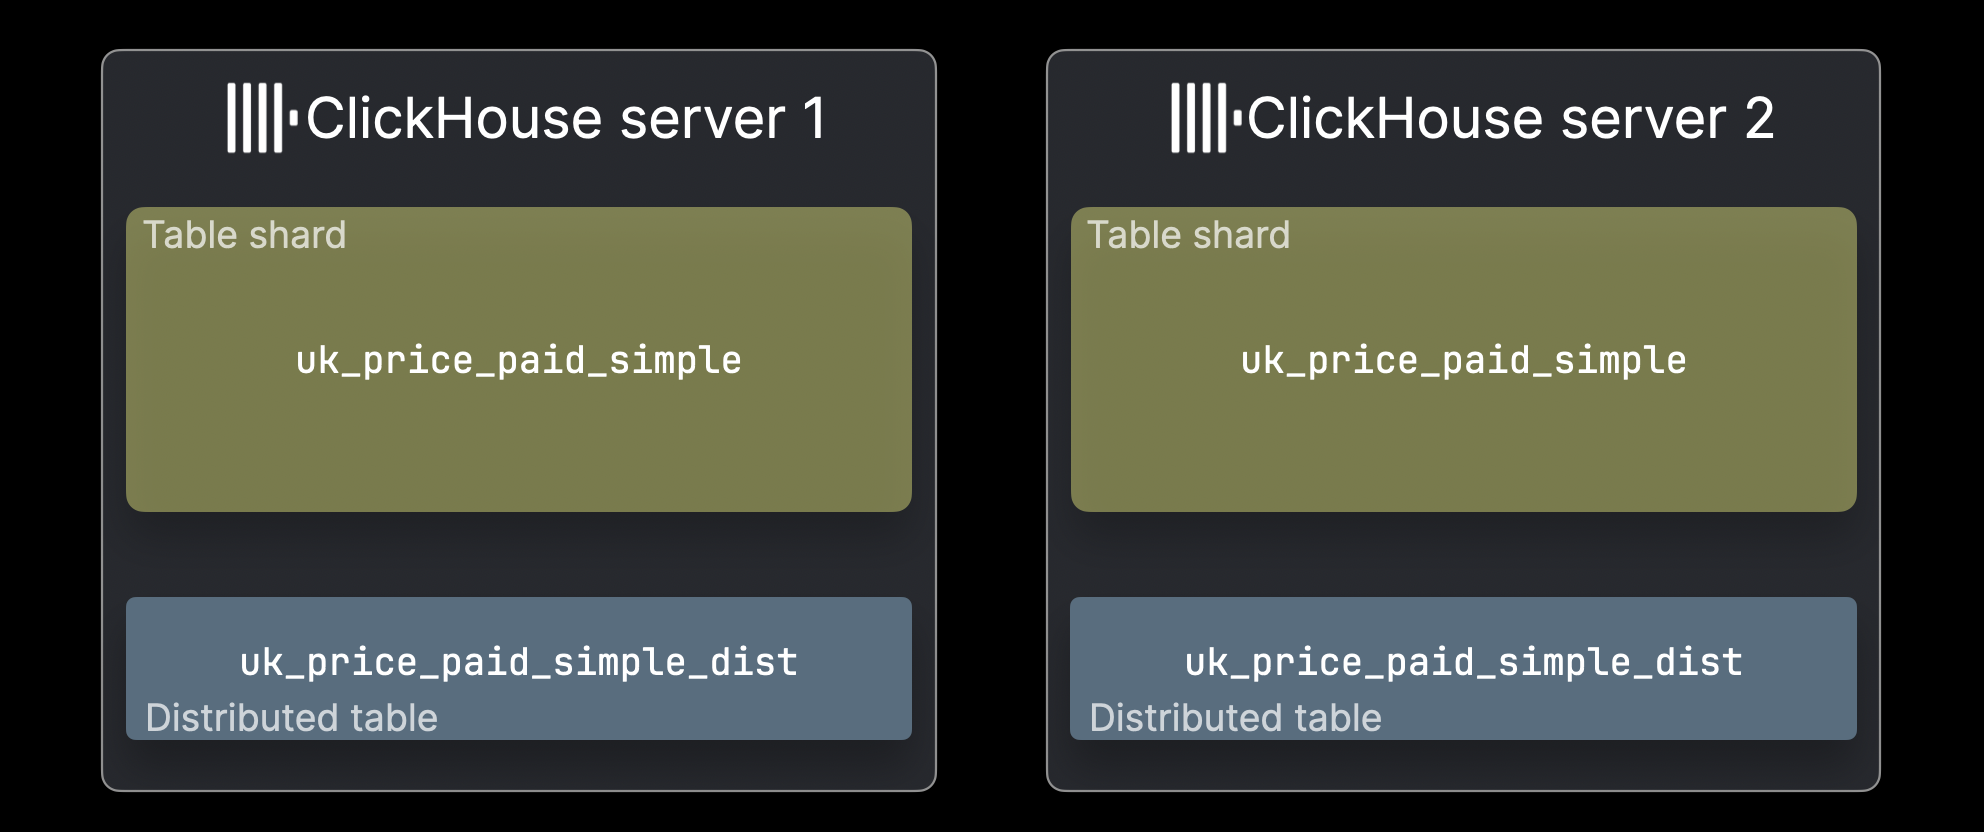This screenshot has height=832, width=1984.
Task: Click 'Table shard' label in server 2
Action: (x=1189, y=235)
